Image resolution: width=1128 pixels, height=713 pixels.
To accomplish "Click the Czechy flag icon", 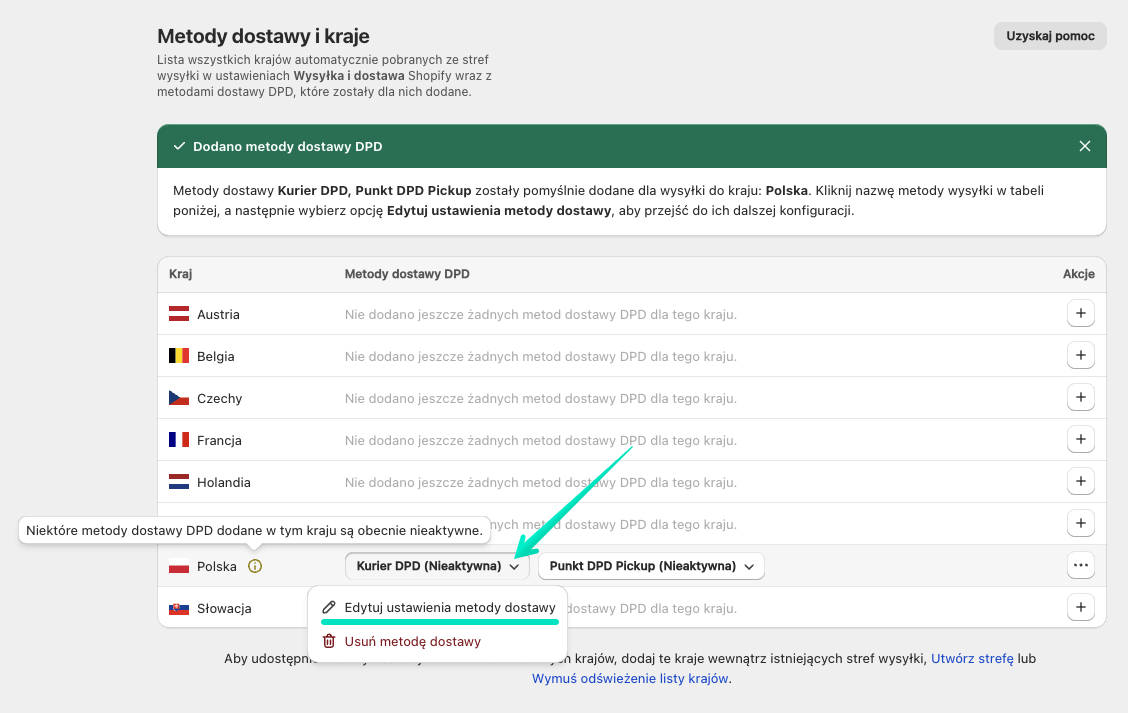I will 178,398.
